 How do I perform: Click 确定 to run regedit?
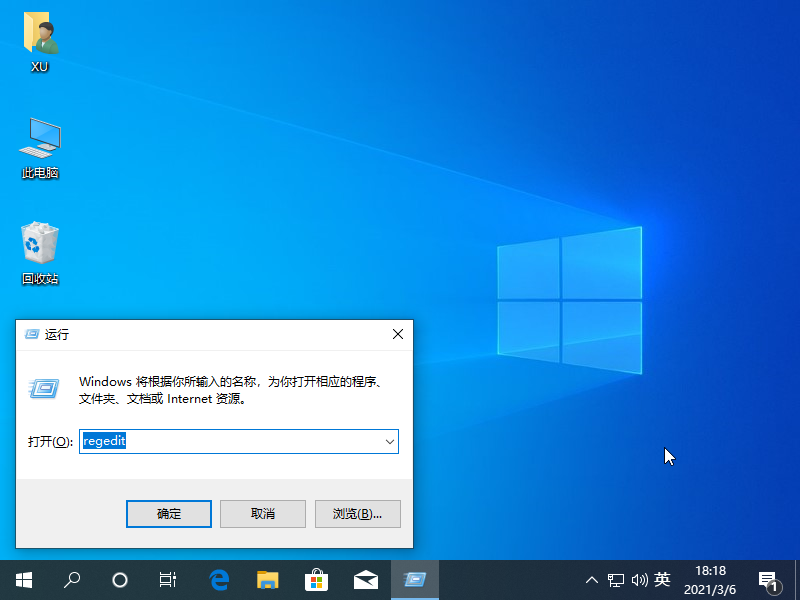[x=168, y=513]
